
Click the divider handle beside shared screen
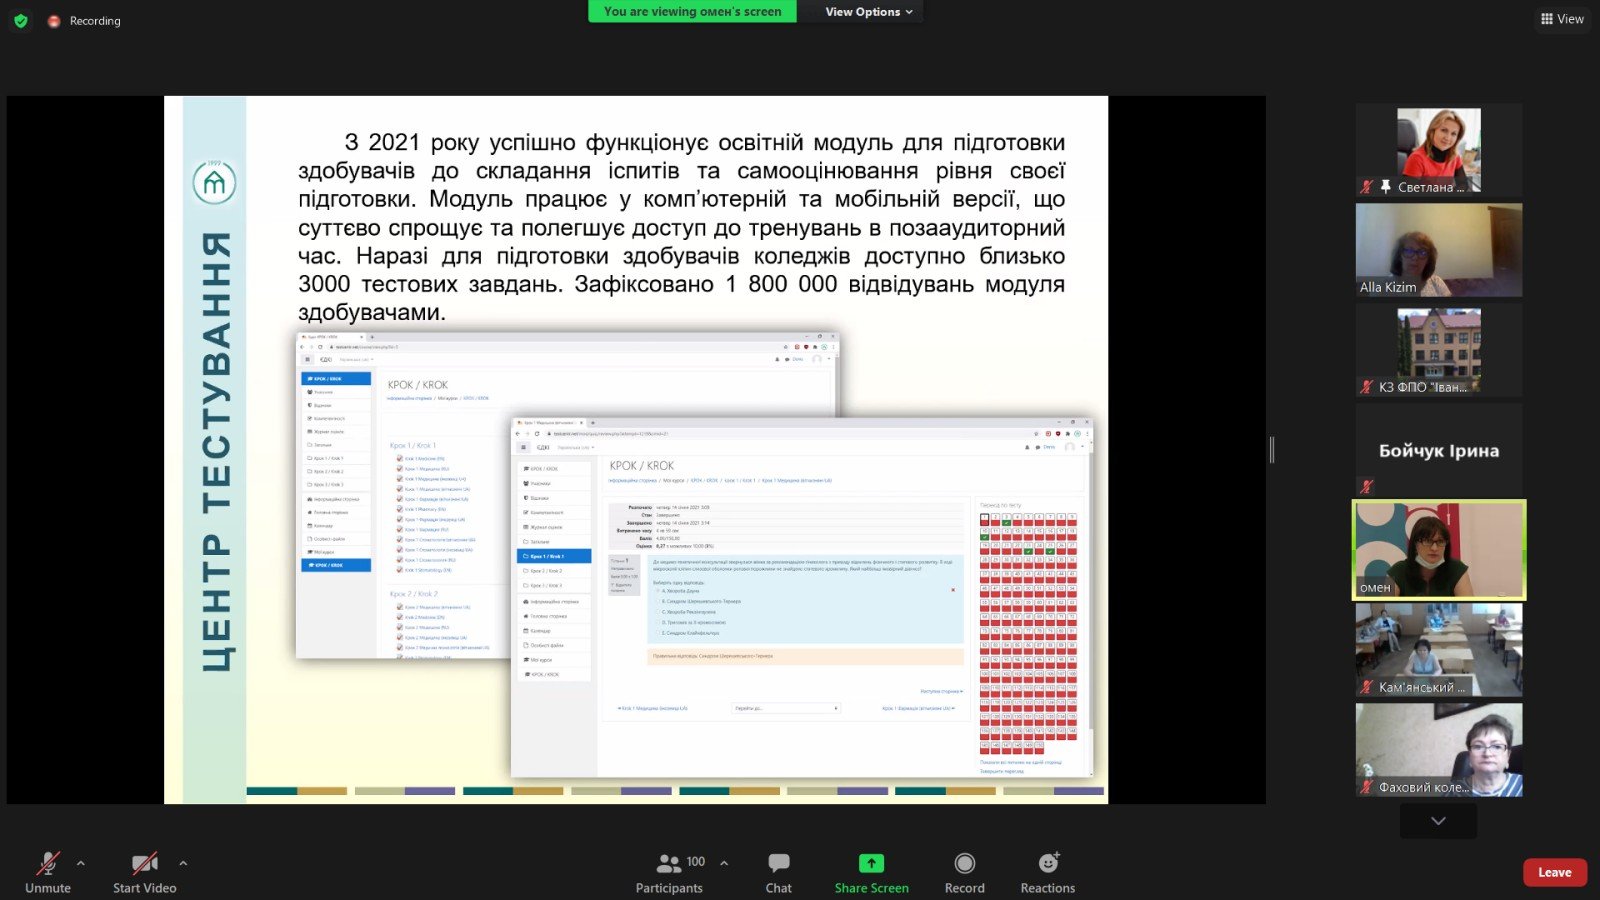1272,450
